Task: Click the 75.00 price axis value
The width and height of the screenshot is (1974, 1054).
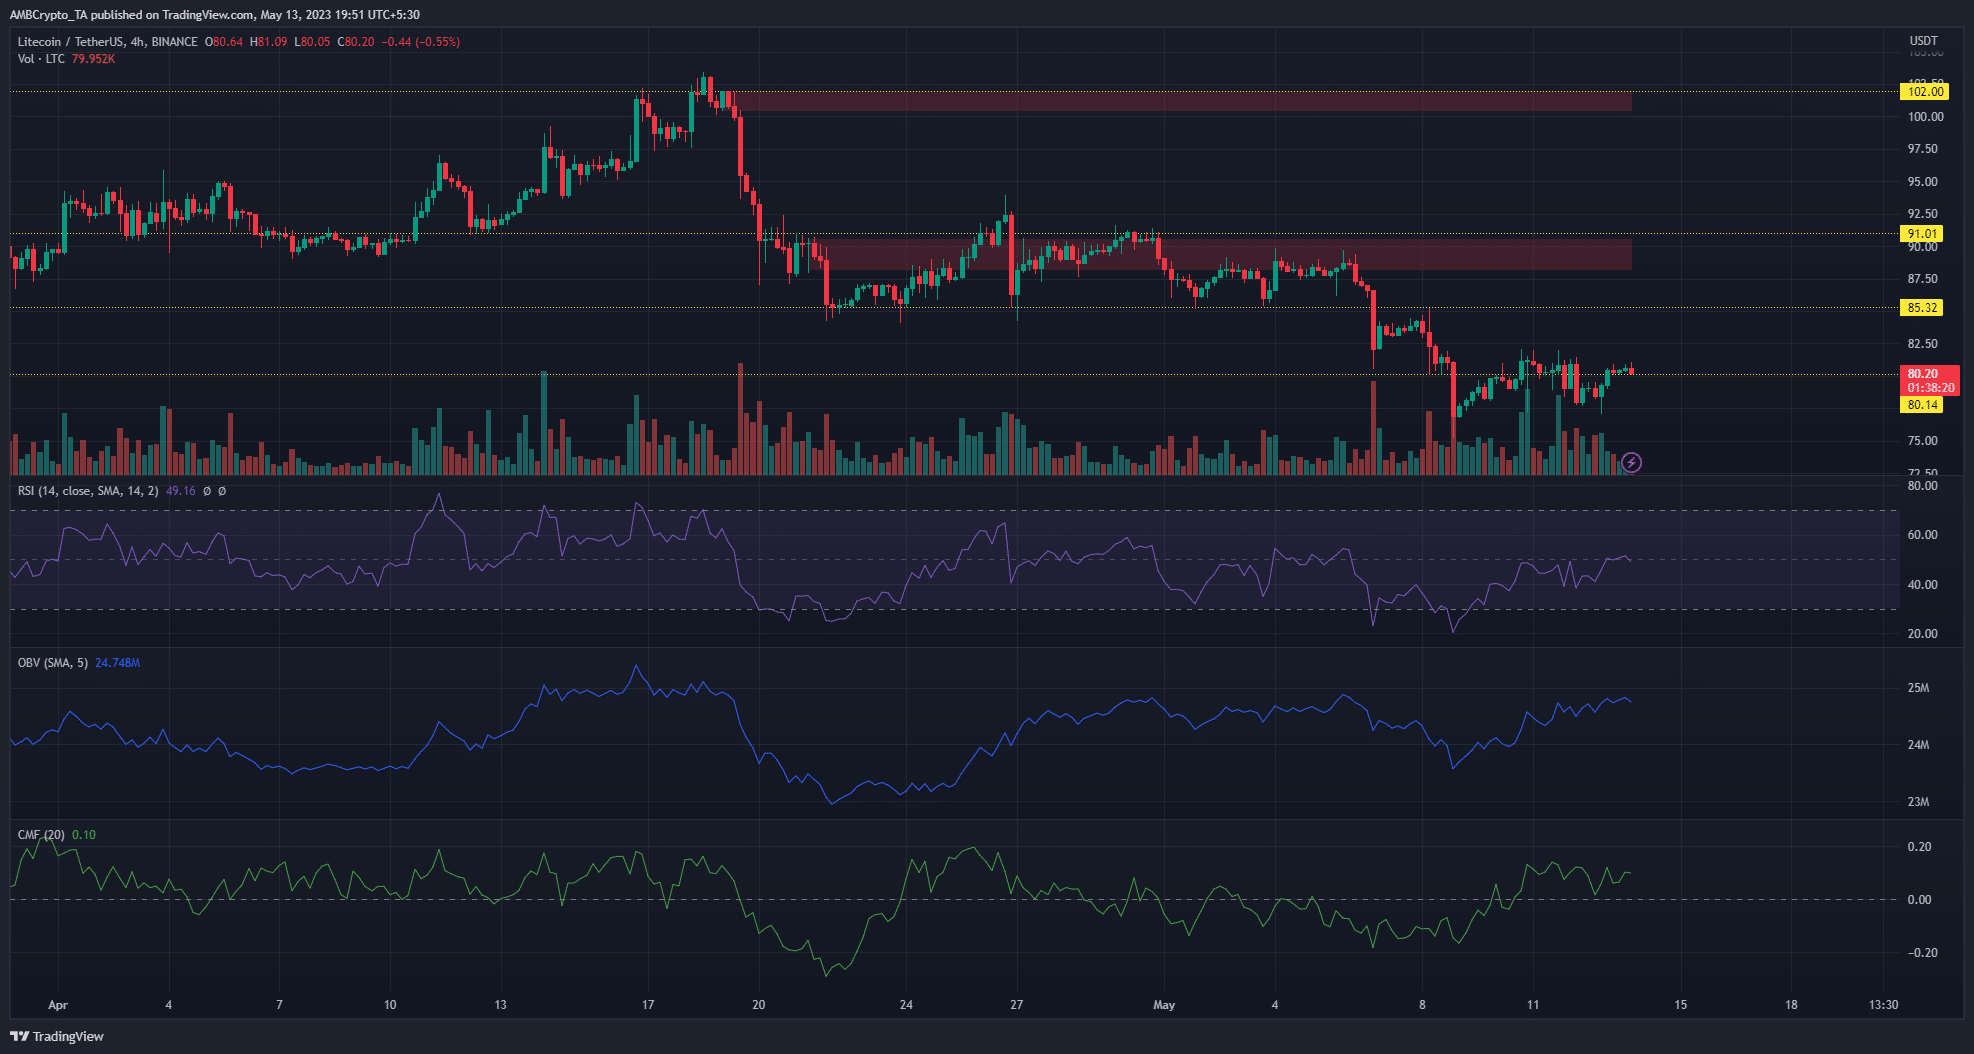Action: point(1922,441)
